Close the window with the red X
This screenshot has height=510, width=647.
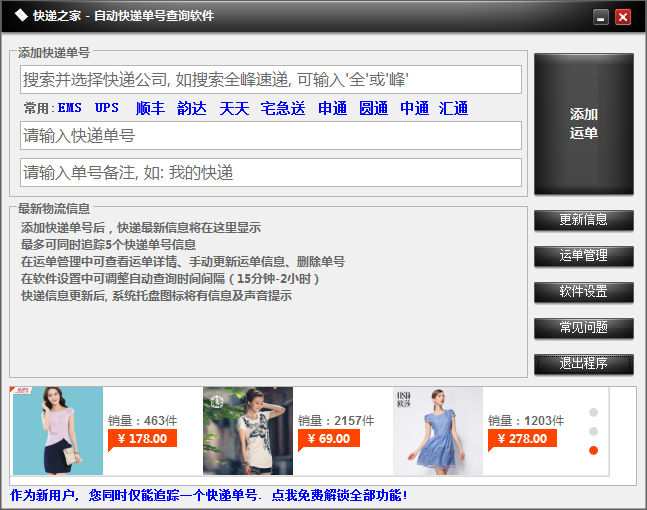click(x=623, y=17)
